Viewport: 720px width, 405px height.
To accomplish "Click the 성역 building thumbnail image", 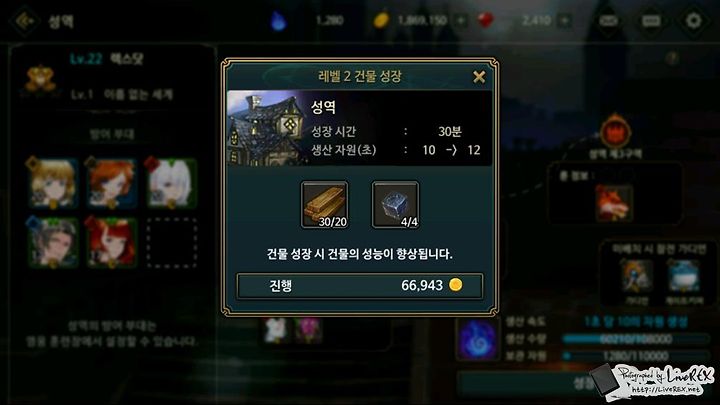I will [266, 128].
